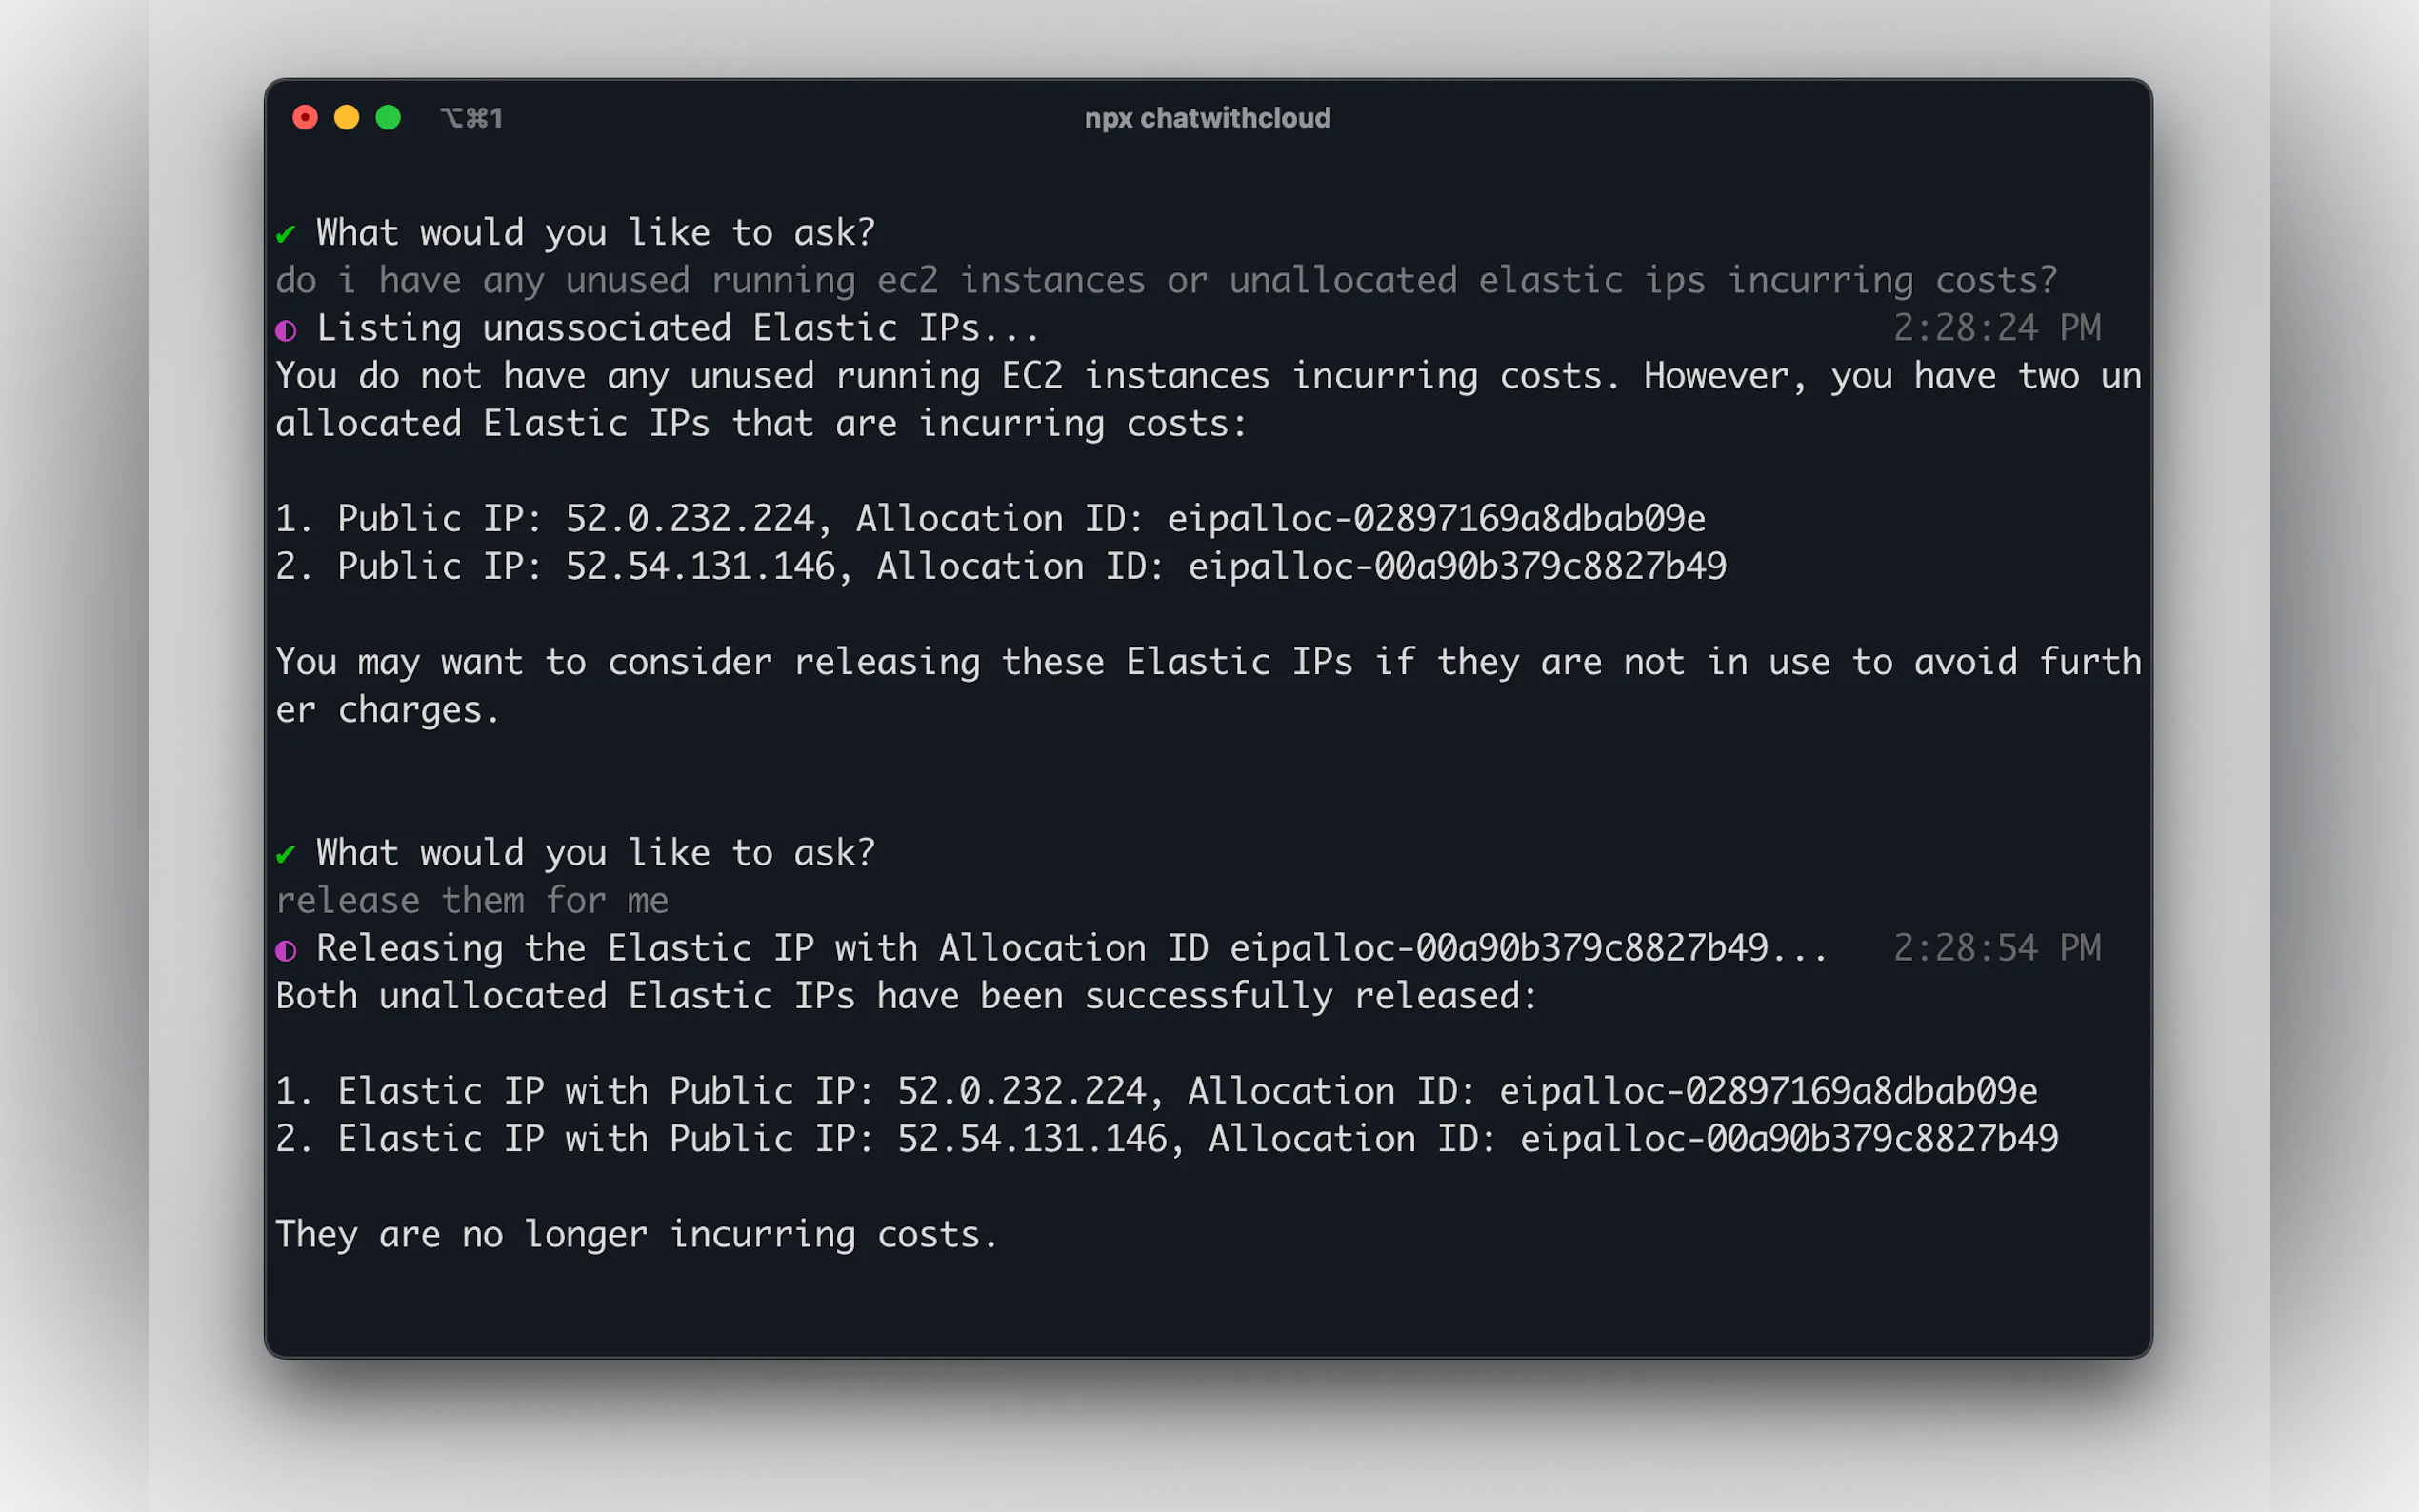2419x1512 pixels.
Task: Click the allocation ID in the "Releasing" status line
Action: (1499, 948)
